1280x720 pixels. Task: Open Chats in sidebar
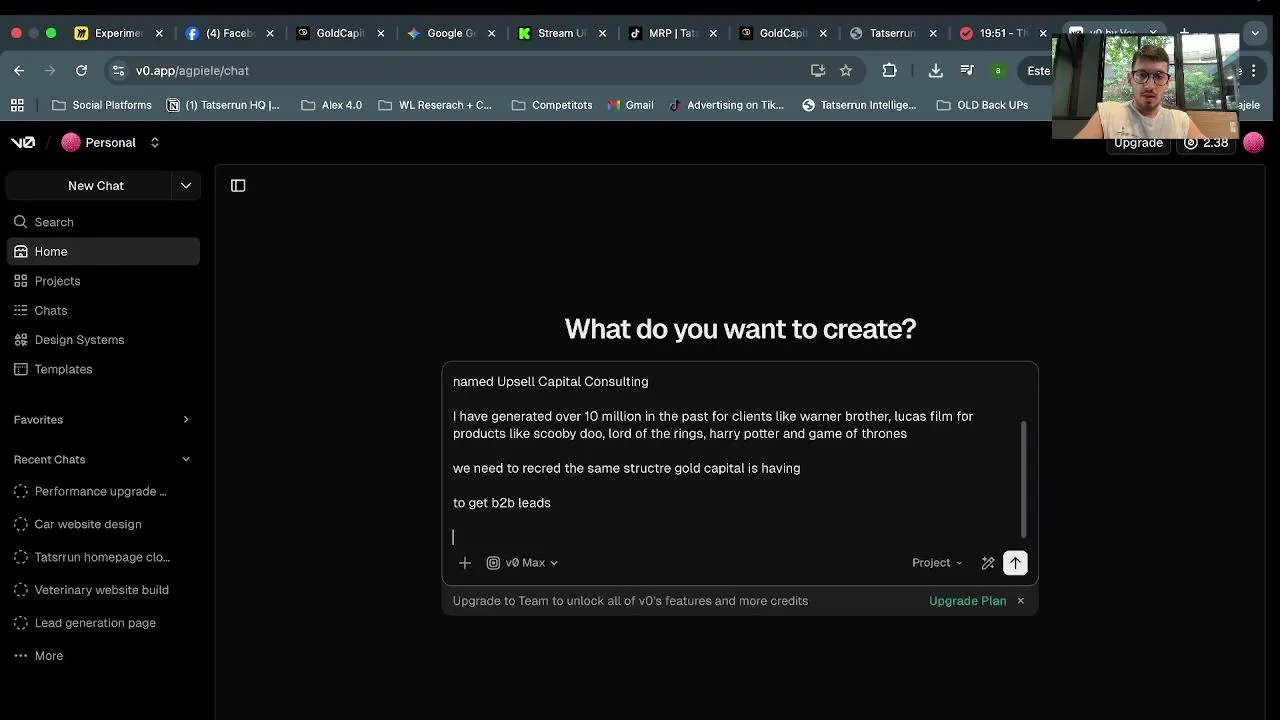point(103,310)
